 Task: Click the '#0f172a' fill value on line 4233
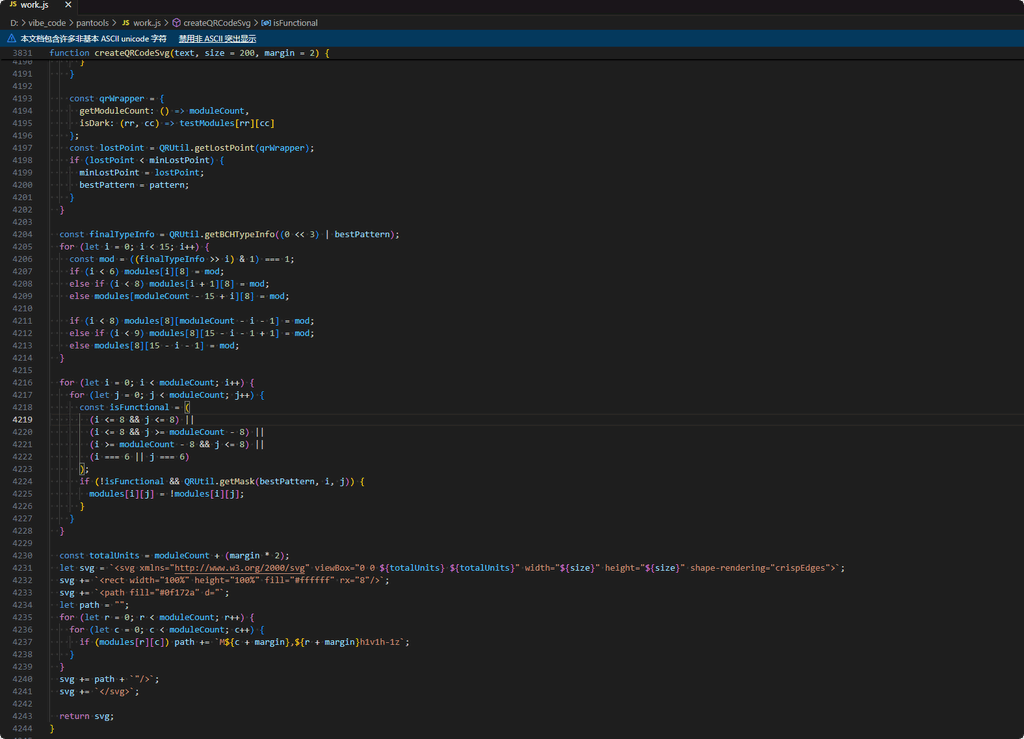(180, 593)
